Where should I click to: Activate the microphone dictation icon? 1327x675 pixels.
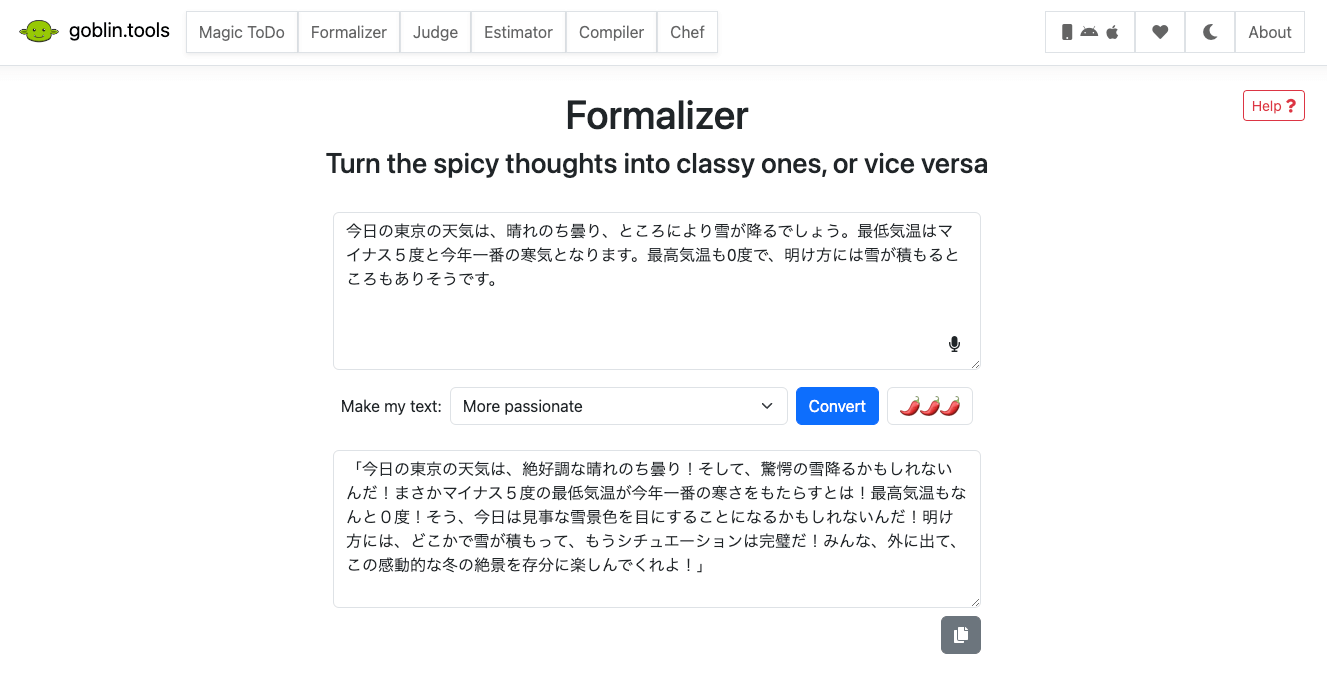pos(953,343)
